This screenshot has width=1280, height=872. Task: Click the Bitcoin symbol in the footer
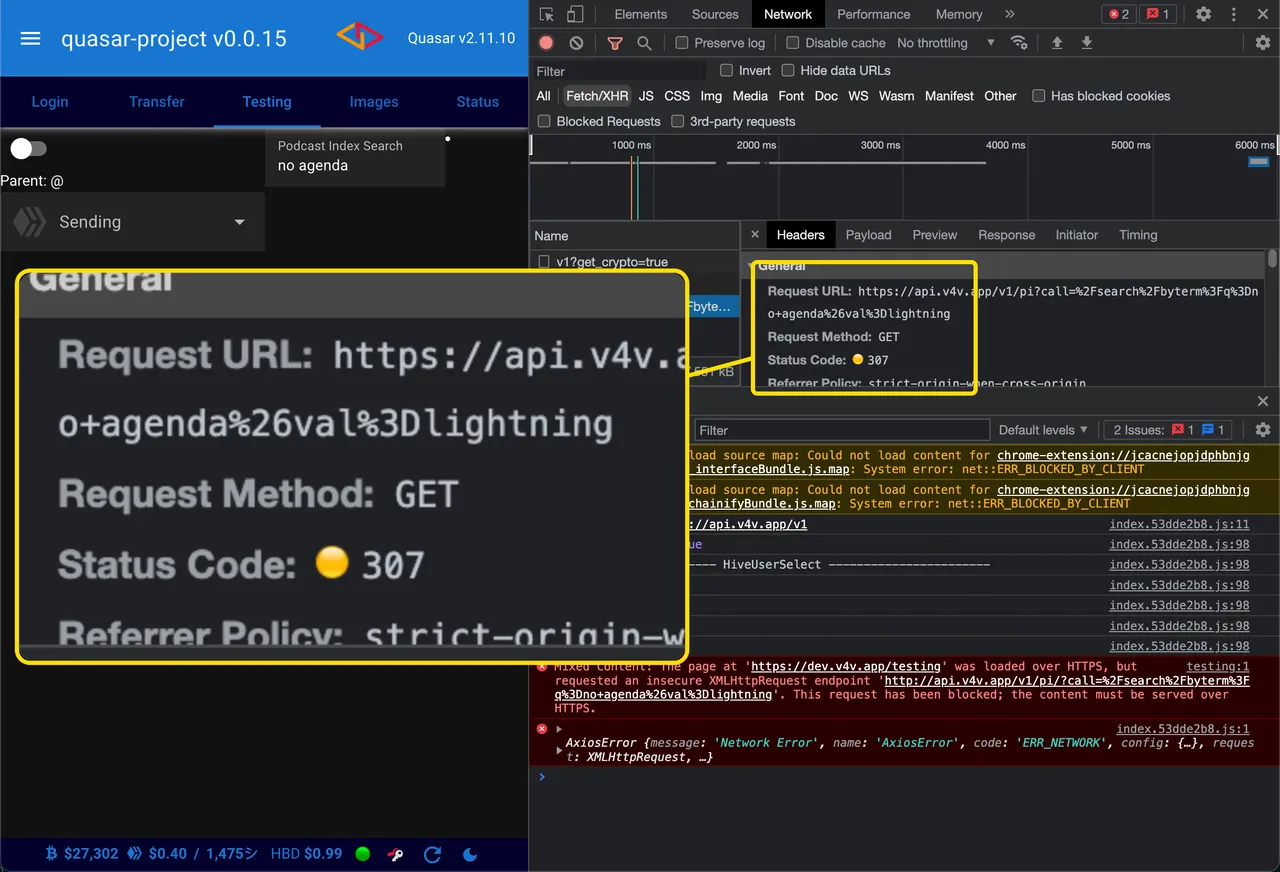52,854
